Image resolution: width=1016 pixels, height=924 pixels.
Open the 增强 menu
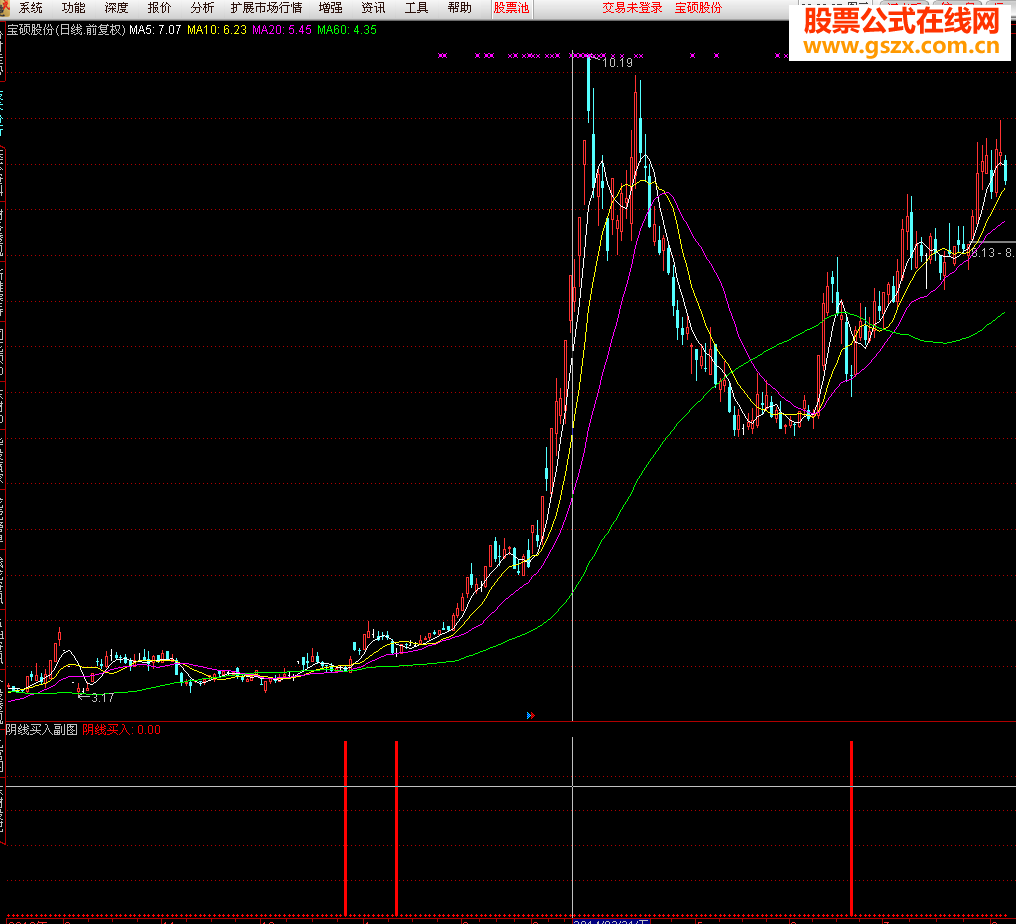coord(330,8)
